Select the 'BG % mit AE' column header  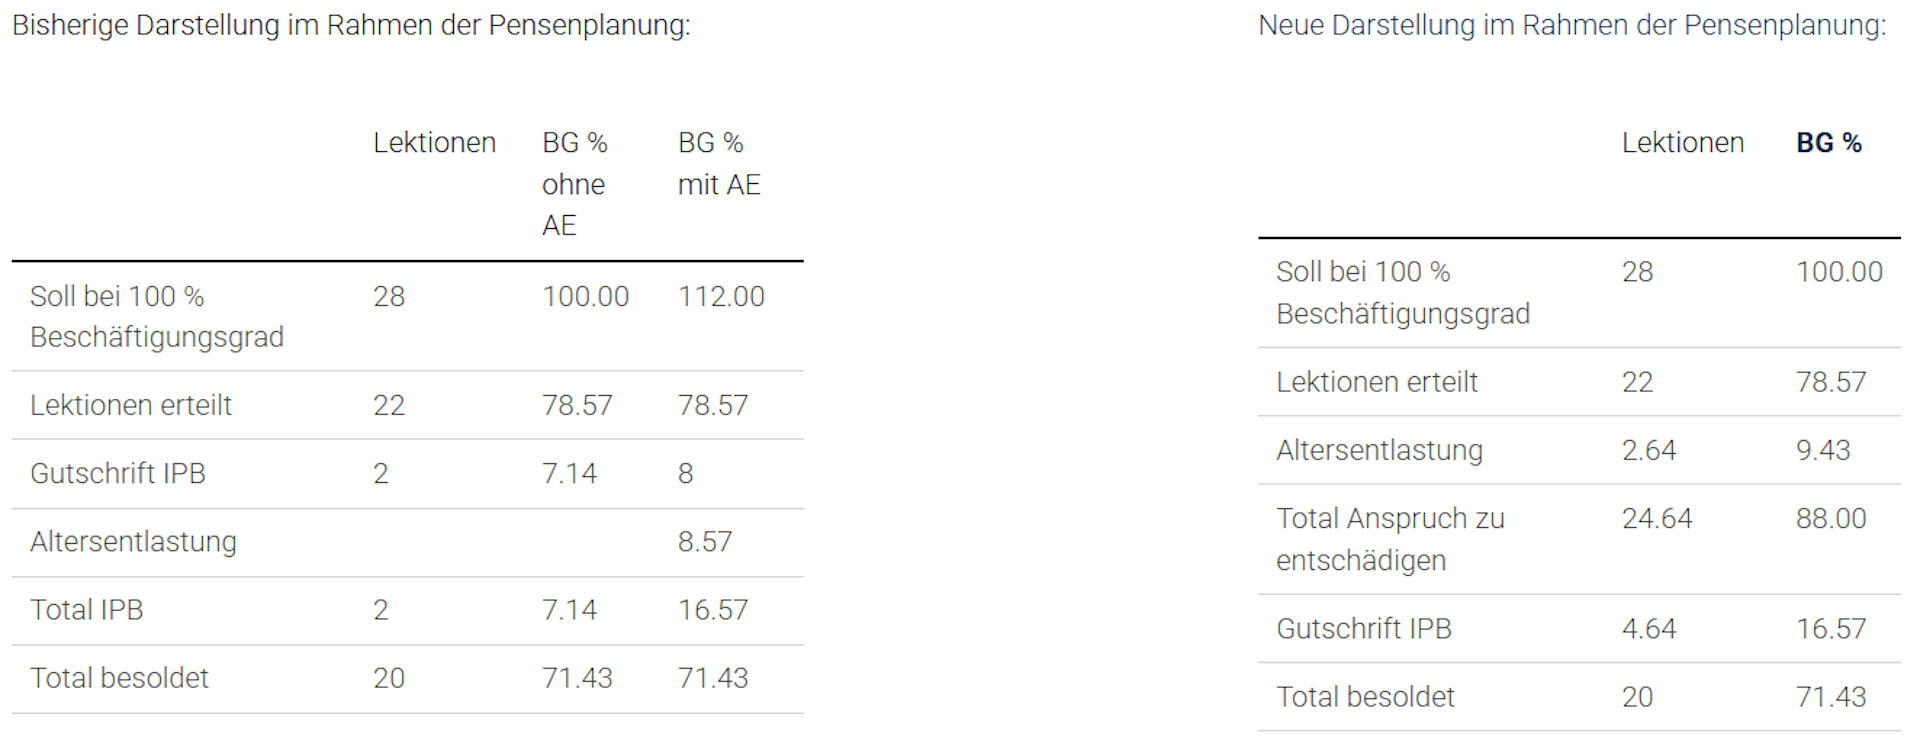pos(719,163)
